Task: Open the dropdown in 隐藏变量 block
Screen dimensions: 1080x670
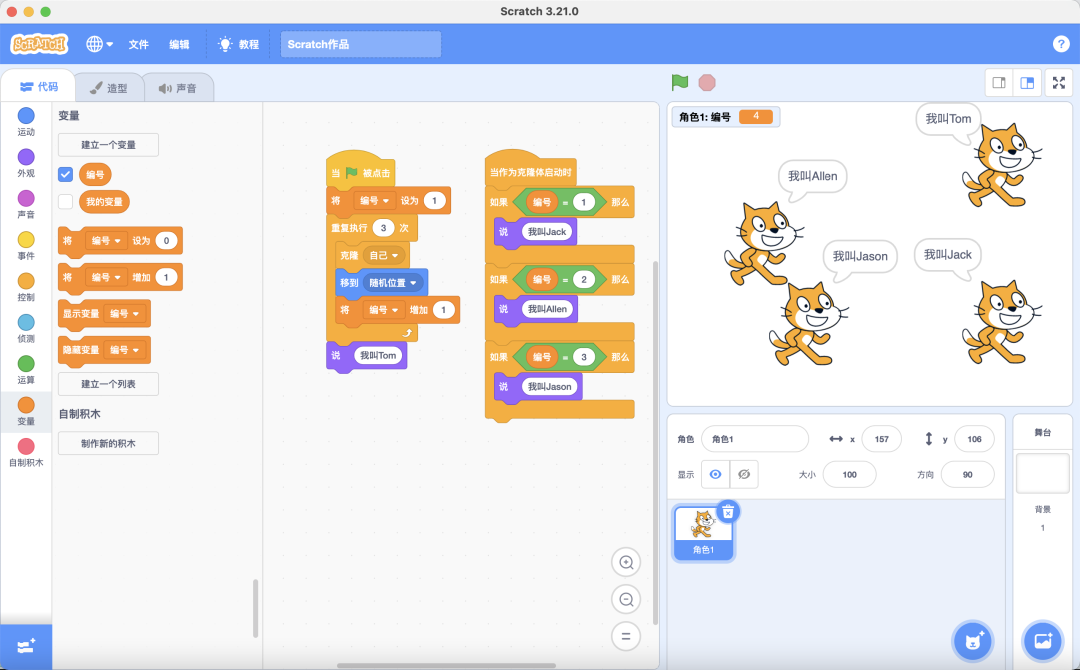Action: [125, 350]
